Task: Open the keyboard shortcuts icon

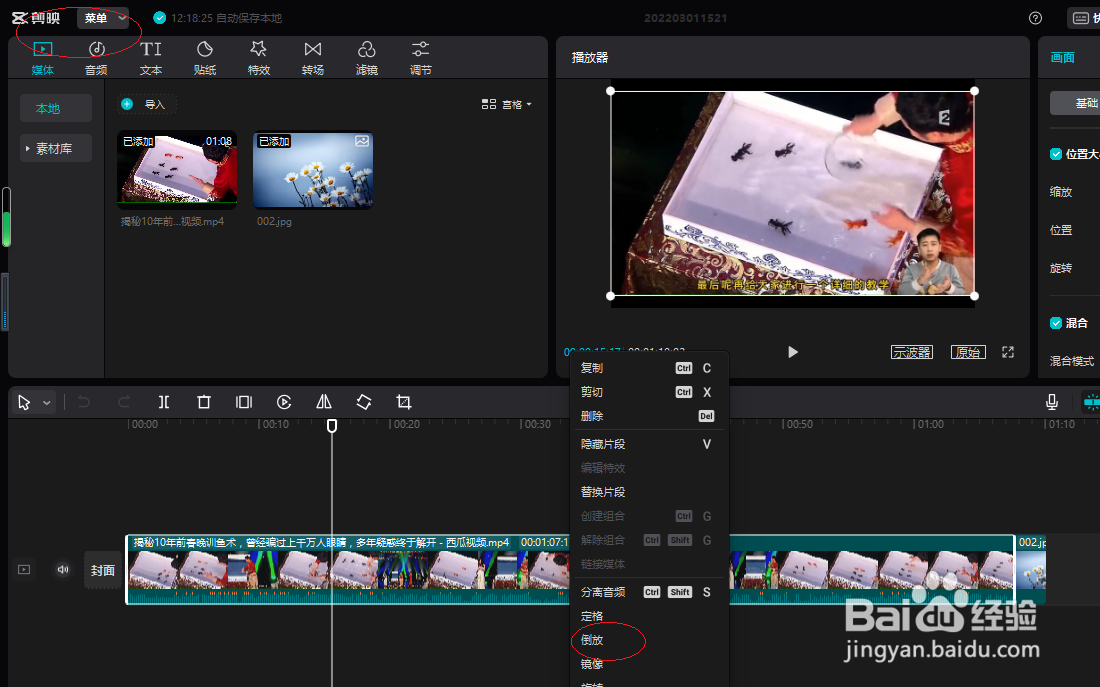Action: point(1081,18)
